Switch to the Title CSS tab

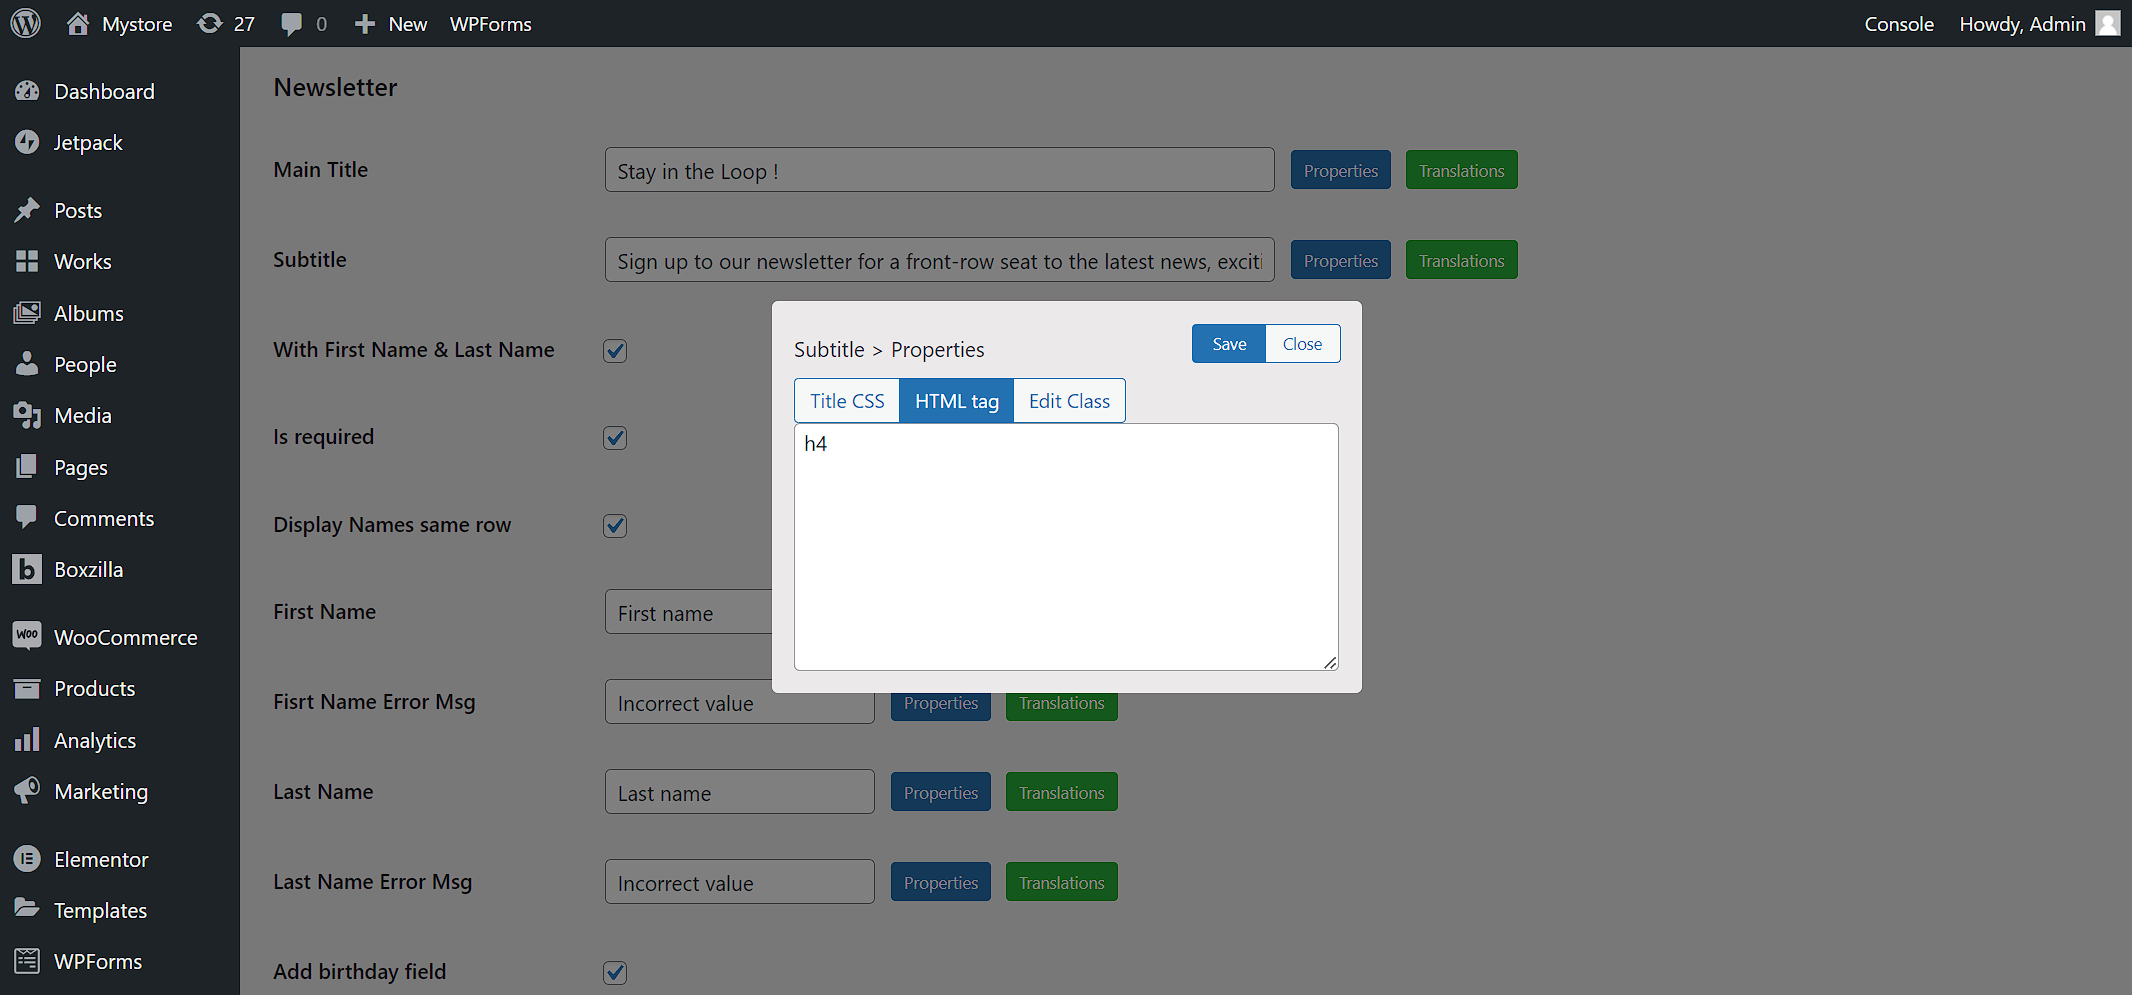click(x=847, y=401)
